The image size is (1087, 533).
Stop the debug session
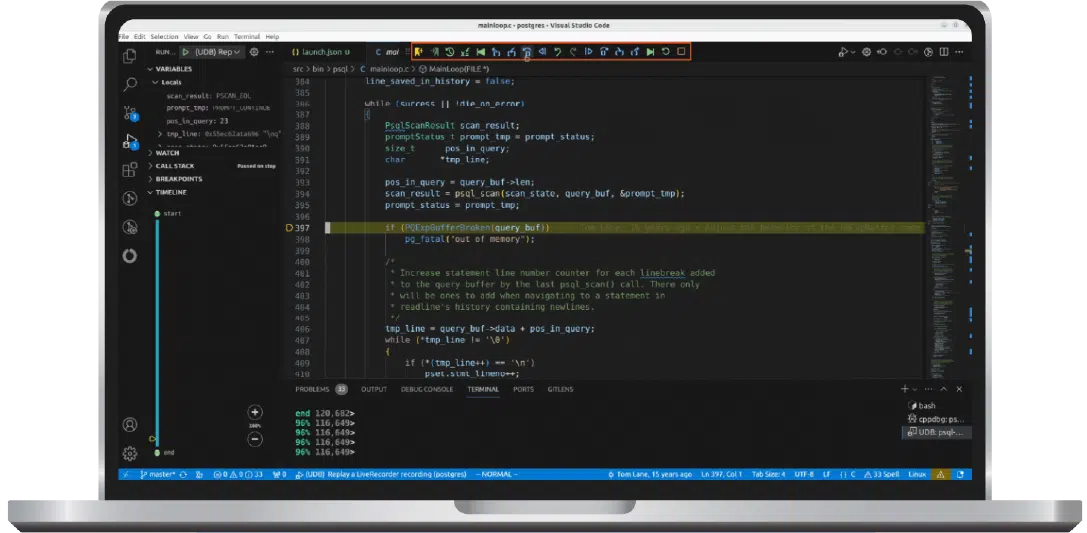(x=681, y=52)
